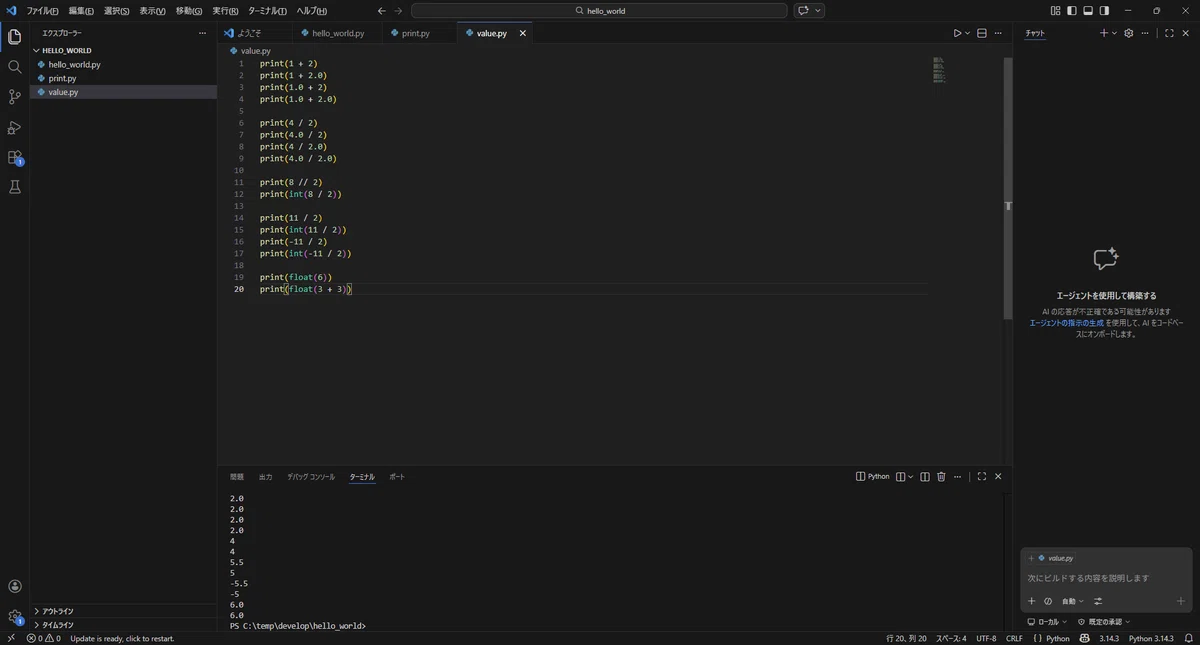Open the 編集 menu

point(81,11)
